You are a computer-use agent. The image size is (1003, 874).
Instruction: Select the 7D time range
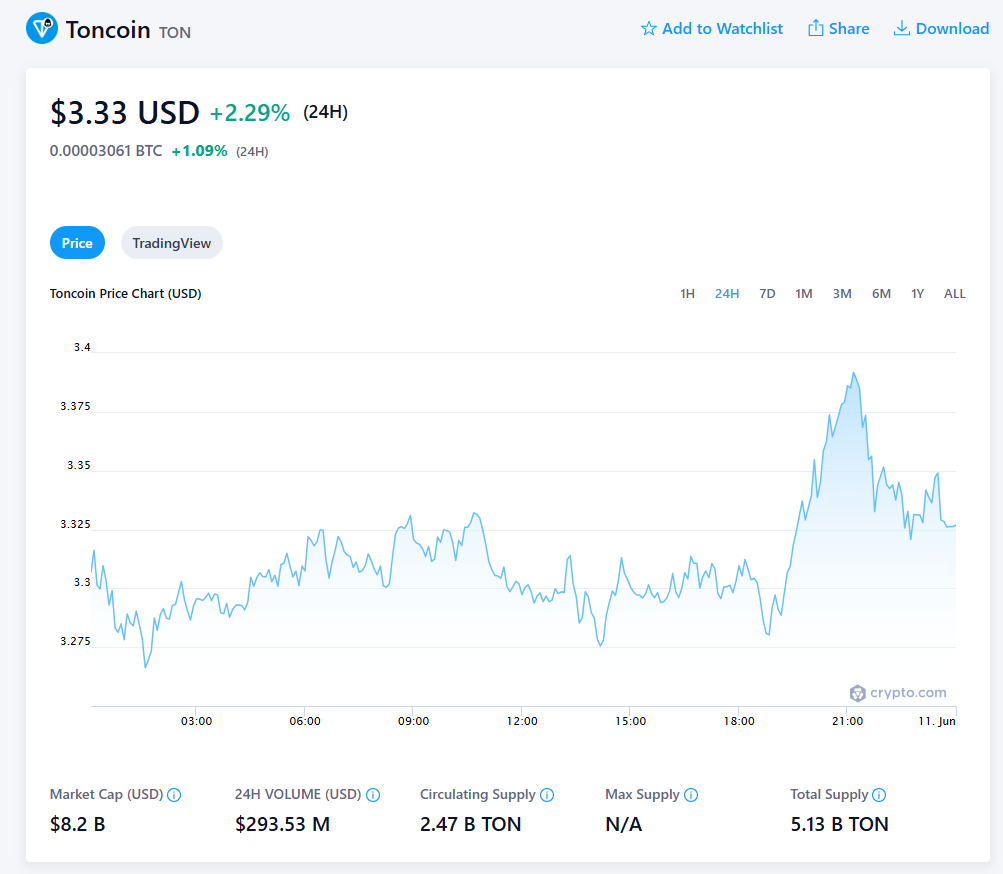pos(767,294)
